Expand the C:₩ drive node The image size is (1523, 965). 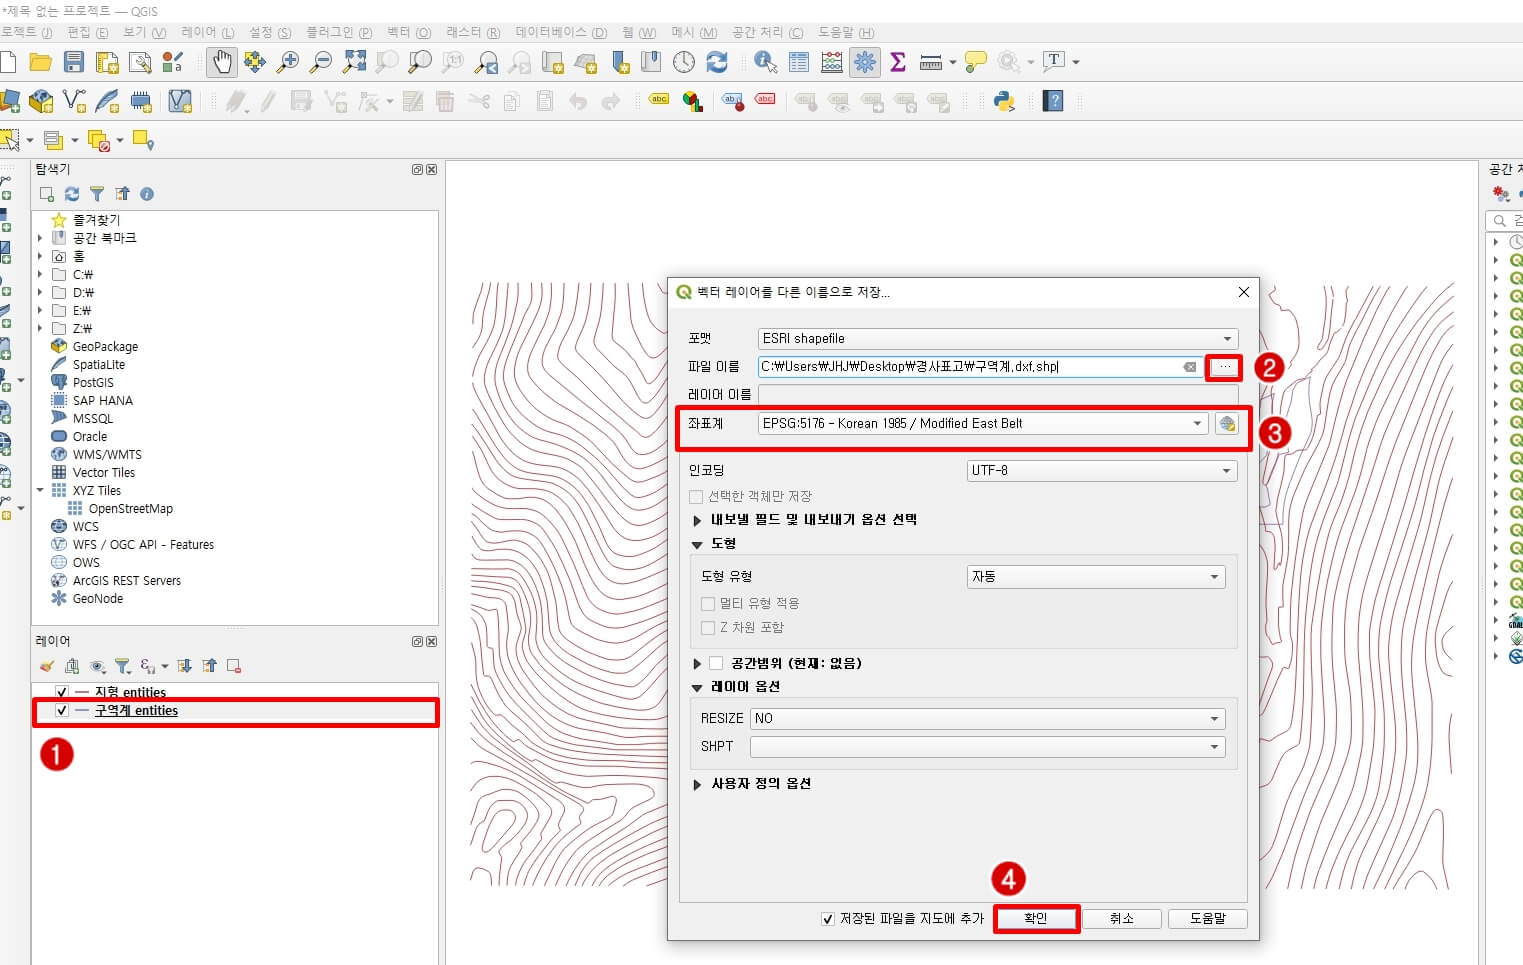pos(40,275)
